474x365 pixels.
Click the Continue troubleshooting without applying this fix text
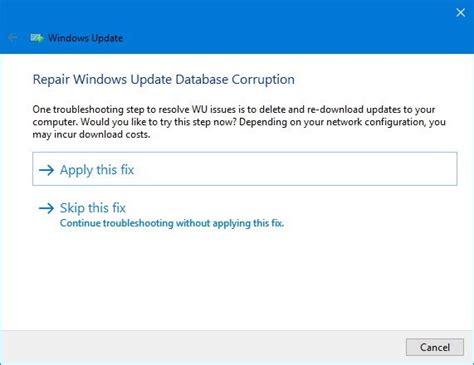[x=172, y=223]
